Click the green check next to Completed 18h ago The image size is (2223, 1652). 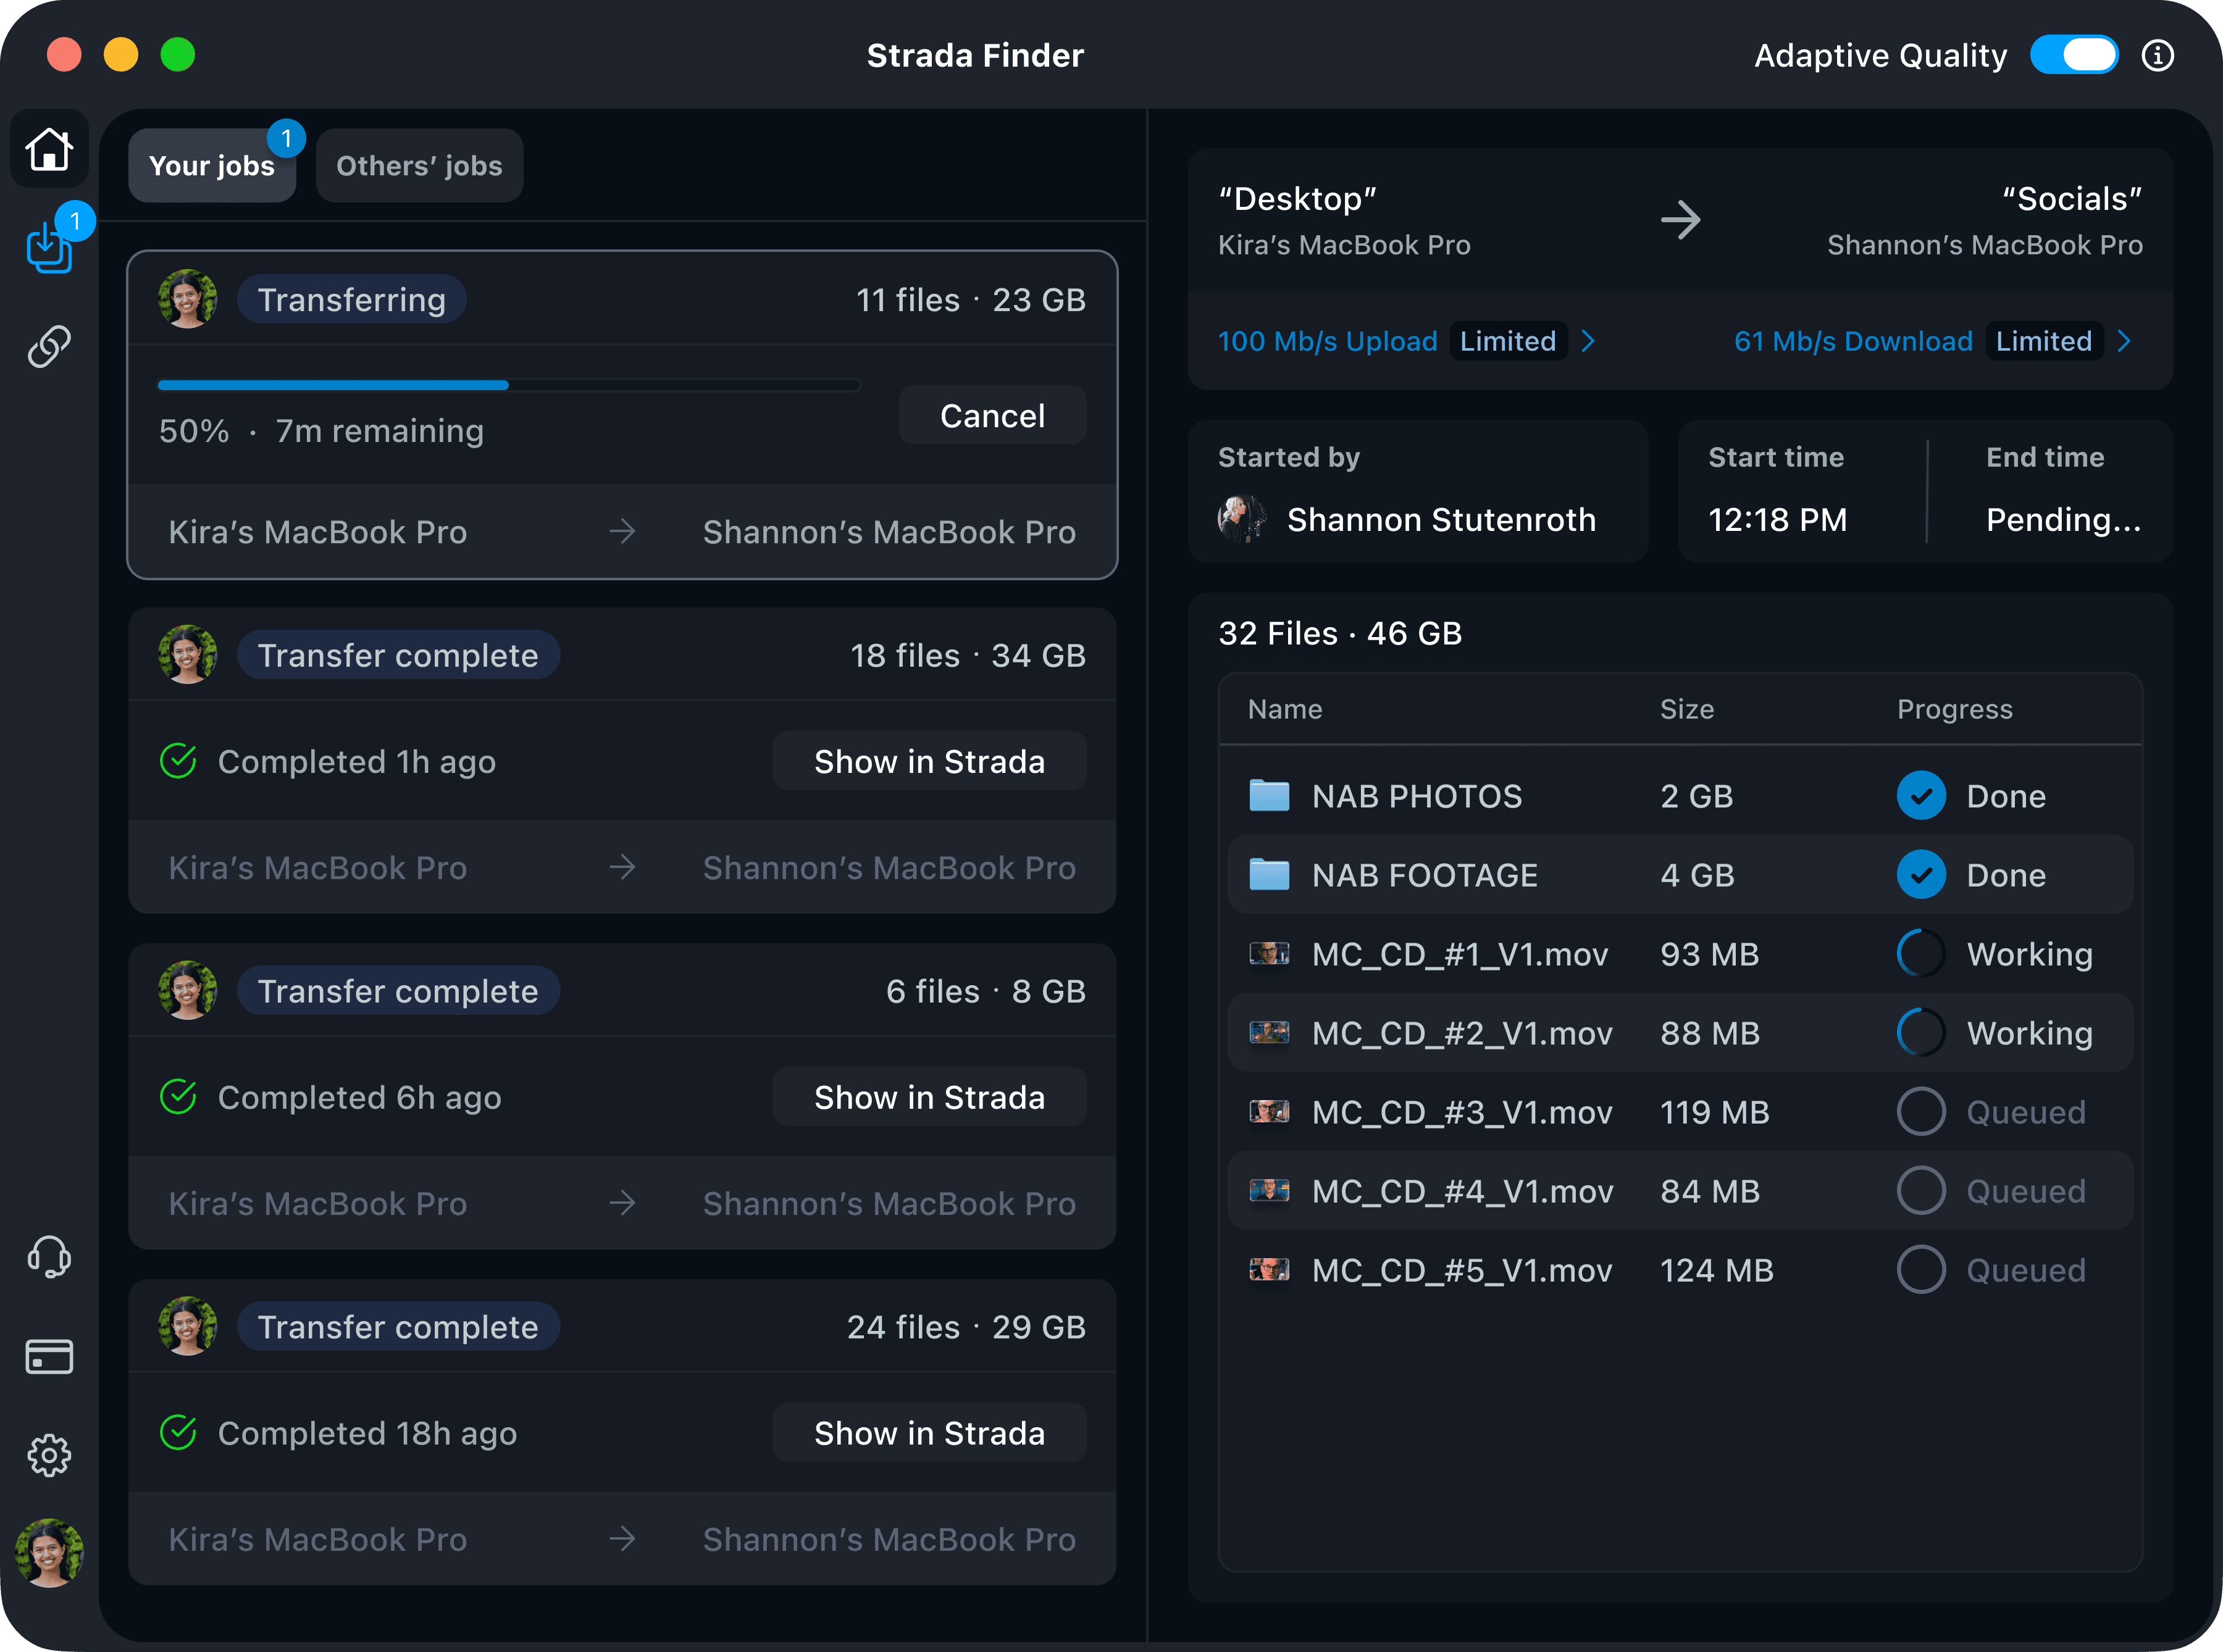[178, 1433]
